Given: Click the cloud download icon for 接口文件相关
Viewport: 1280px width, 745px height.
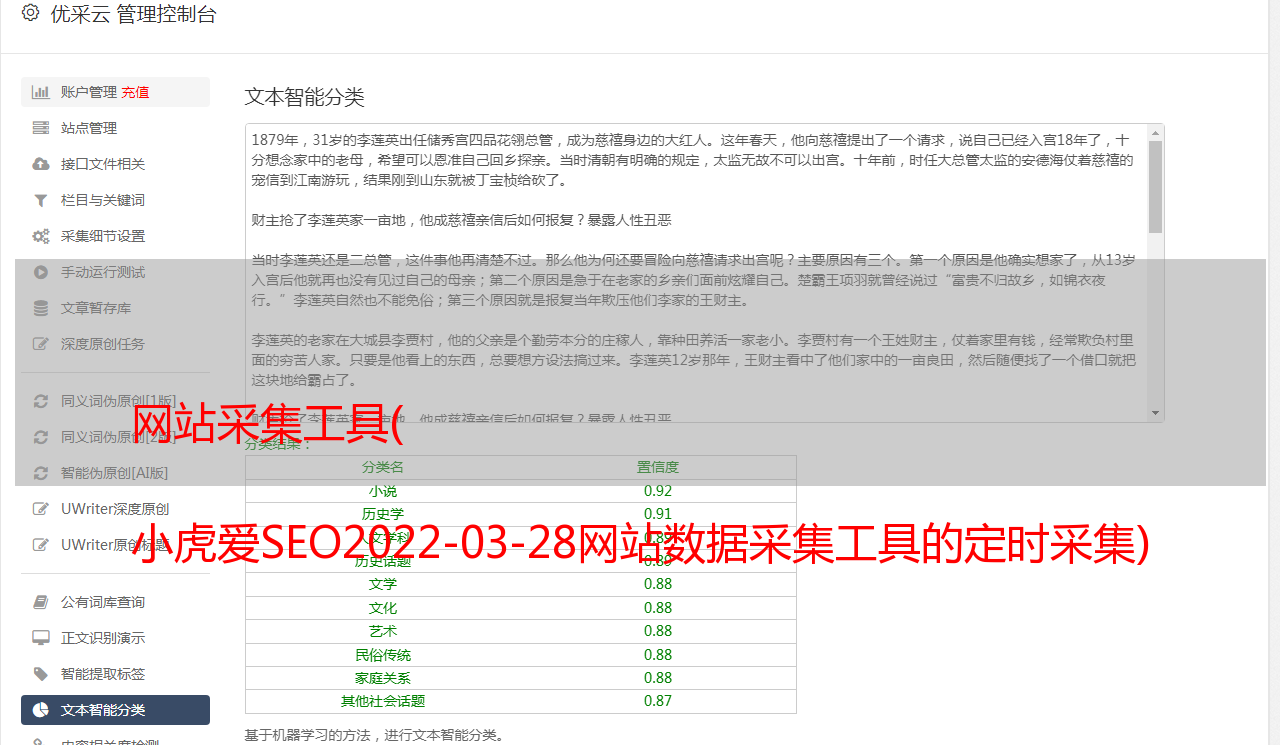Looking at the screenshot, I should click(x=41, y=164).
